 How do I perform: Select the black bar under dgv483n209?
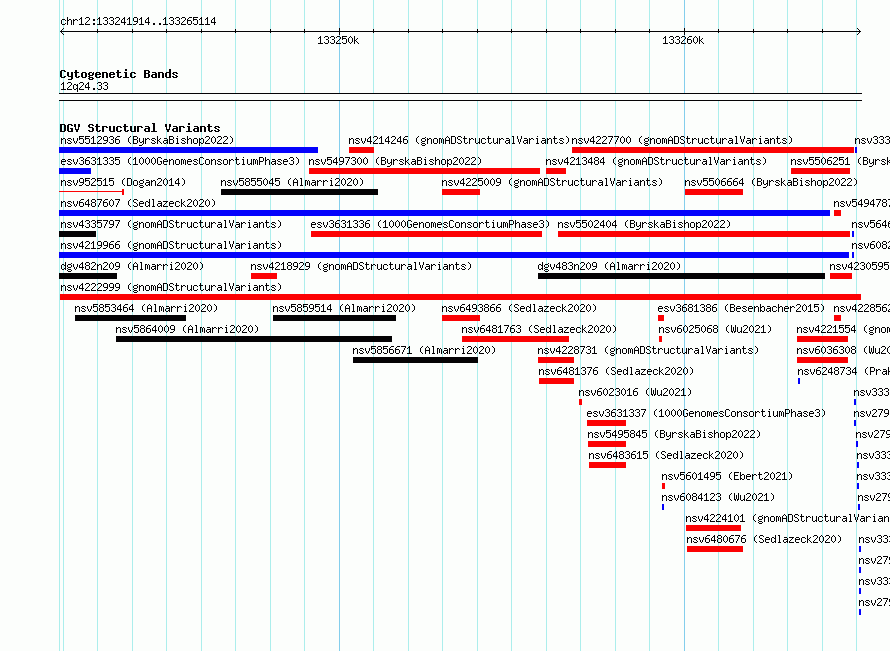(681, 276)
